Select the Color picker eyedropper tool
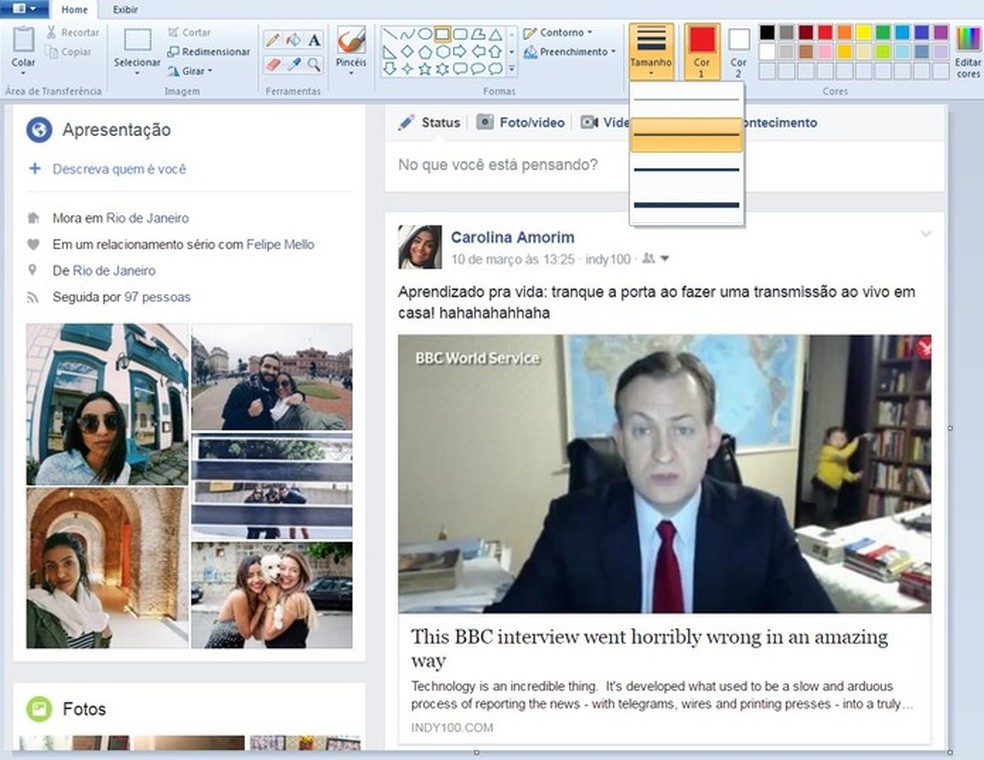 [293, 64]
